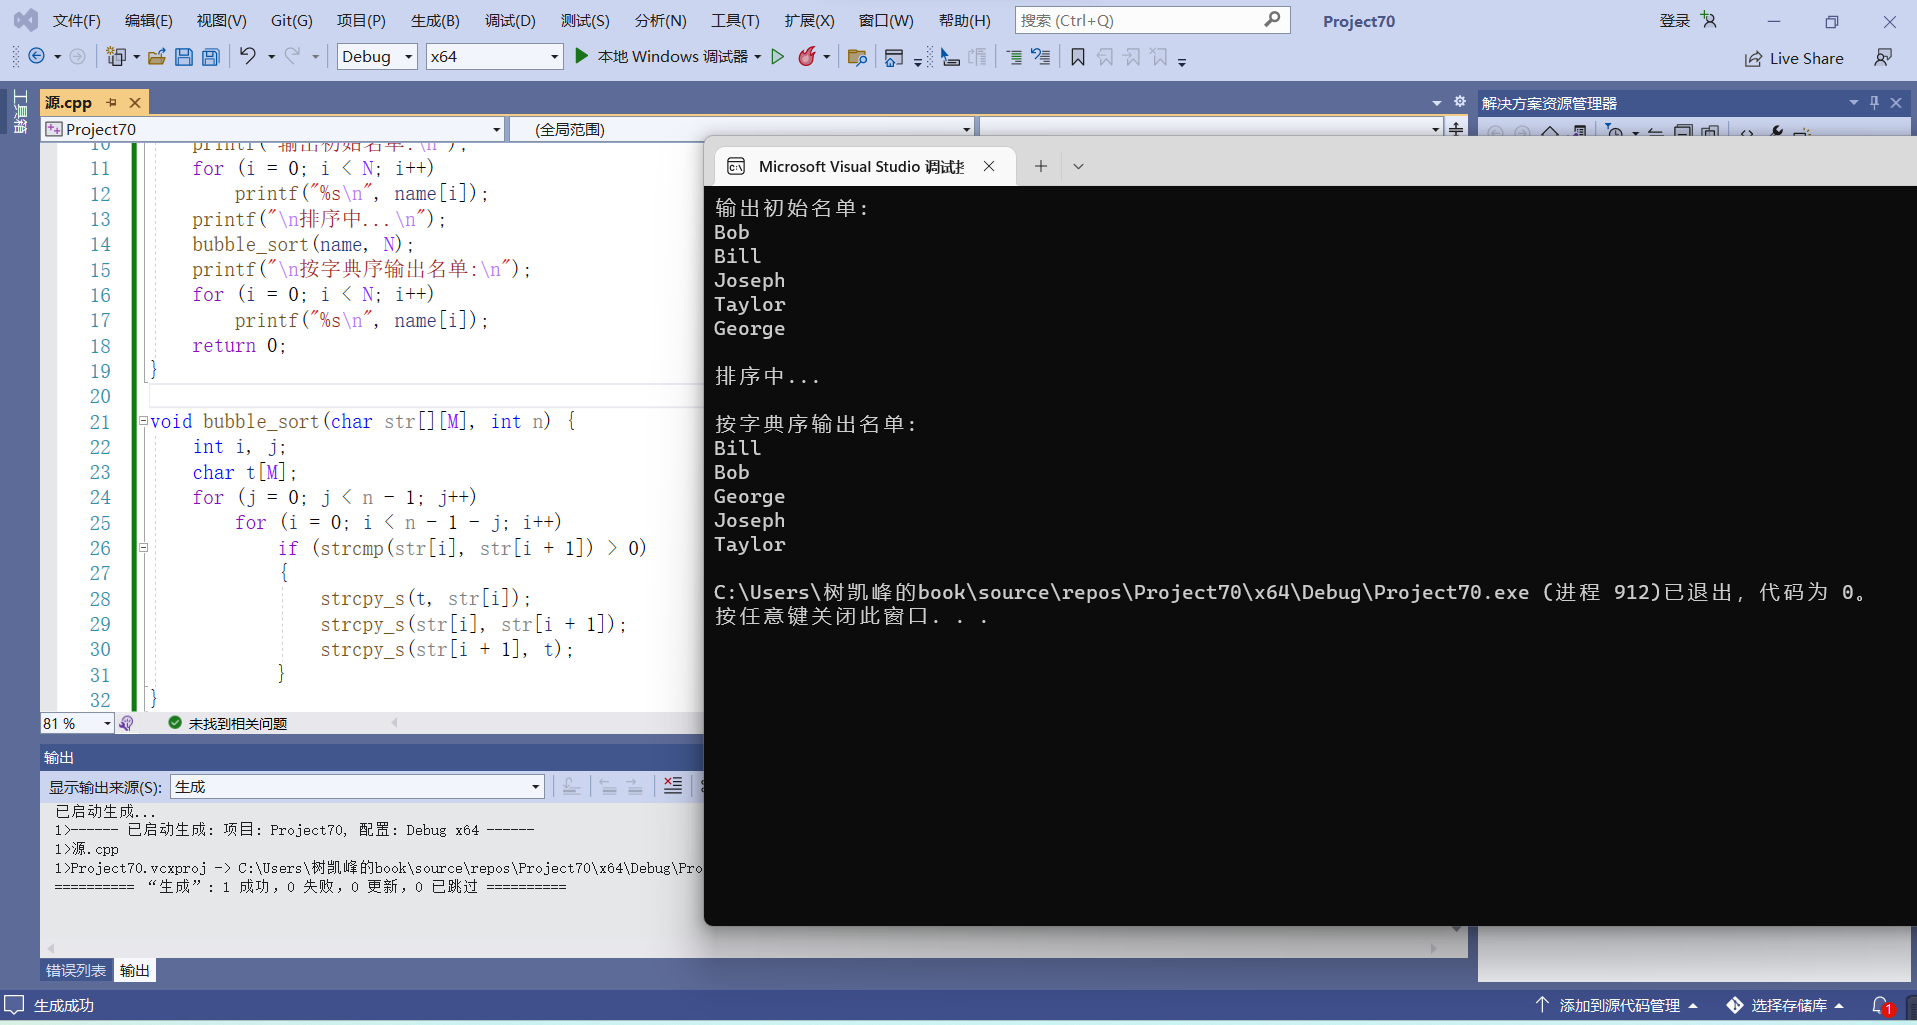Open the editor settings gear icon

coord(1460,102)
